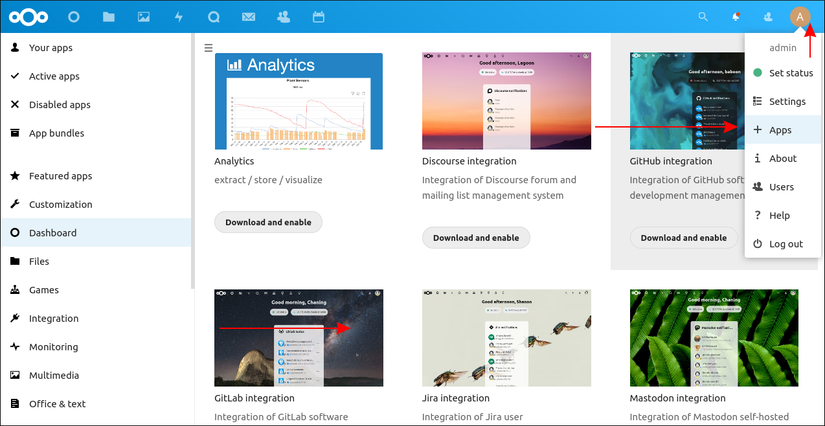Open Users from user menu

pyautogui.click(x=783, y=187)
